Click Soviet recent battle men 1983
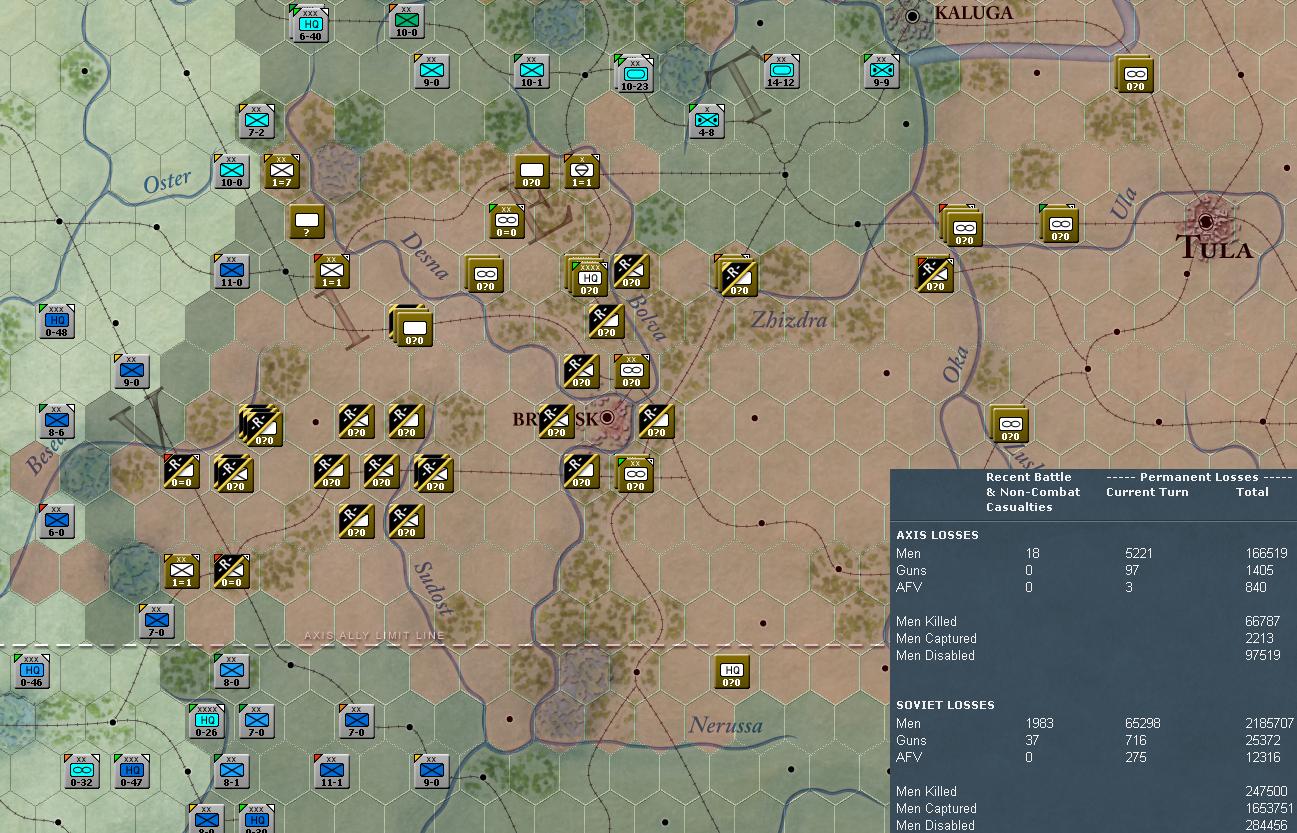Viewport: 1297px width, 833px height. click(1040, 723)
